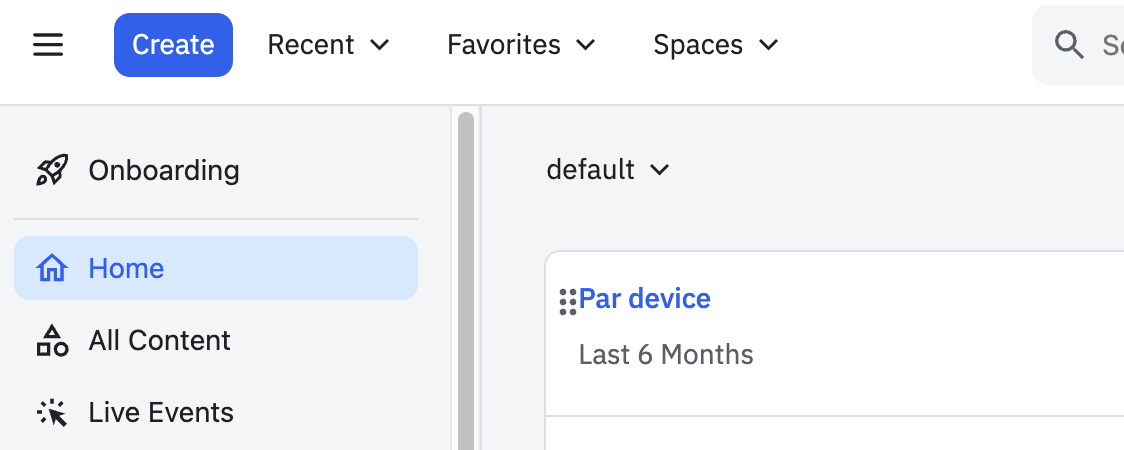This screenshot has width=1124, height=450.
Task: Click the sidebar vertical scrollbar
Action: point(465,280)
